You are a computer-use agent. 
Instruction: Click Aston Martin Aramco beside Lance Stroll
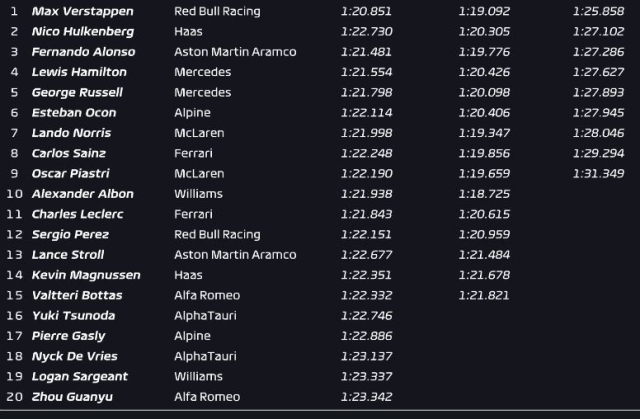coord(235,255)
